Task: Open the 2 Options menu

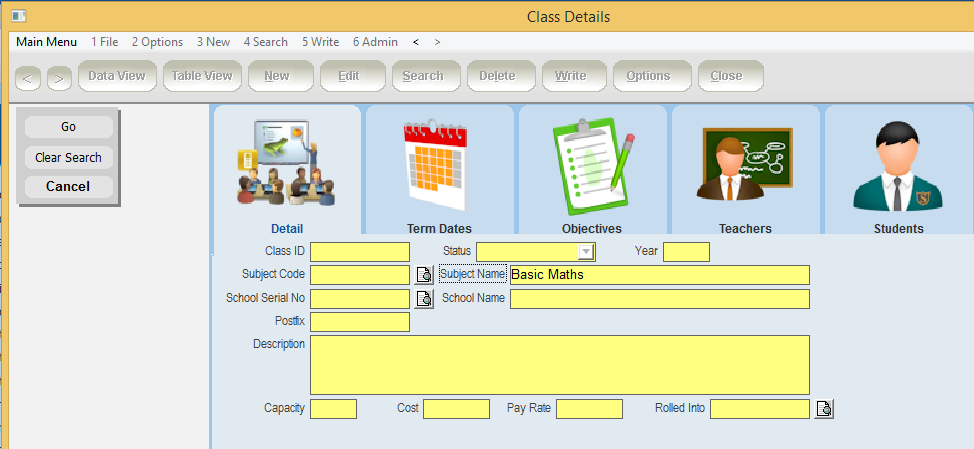Action: [x=157, y=42]
